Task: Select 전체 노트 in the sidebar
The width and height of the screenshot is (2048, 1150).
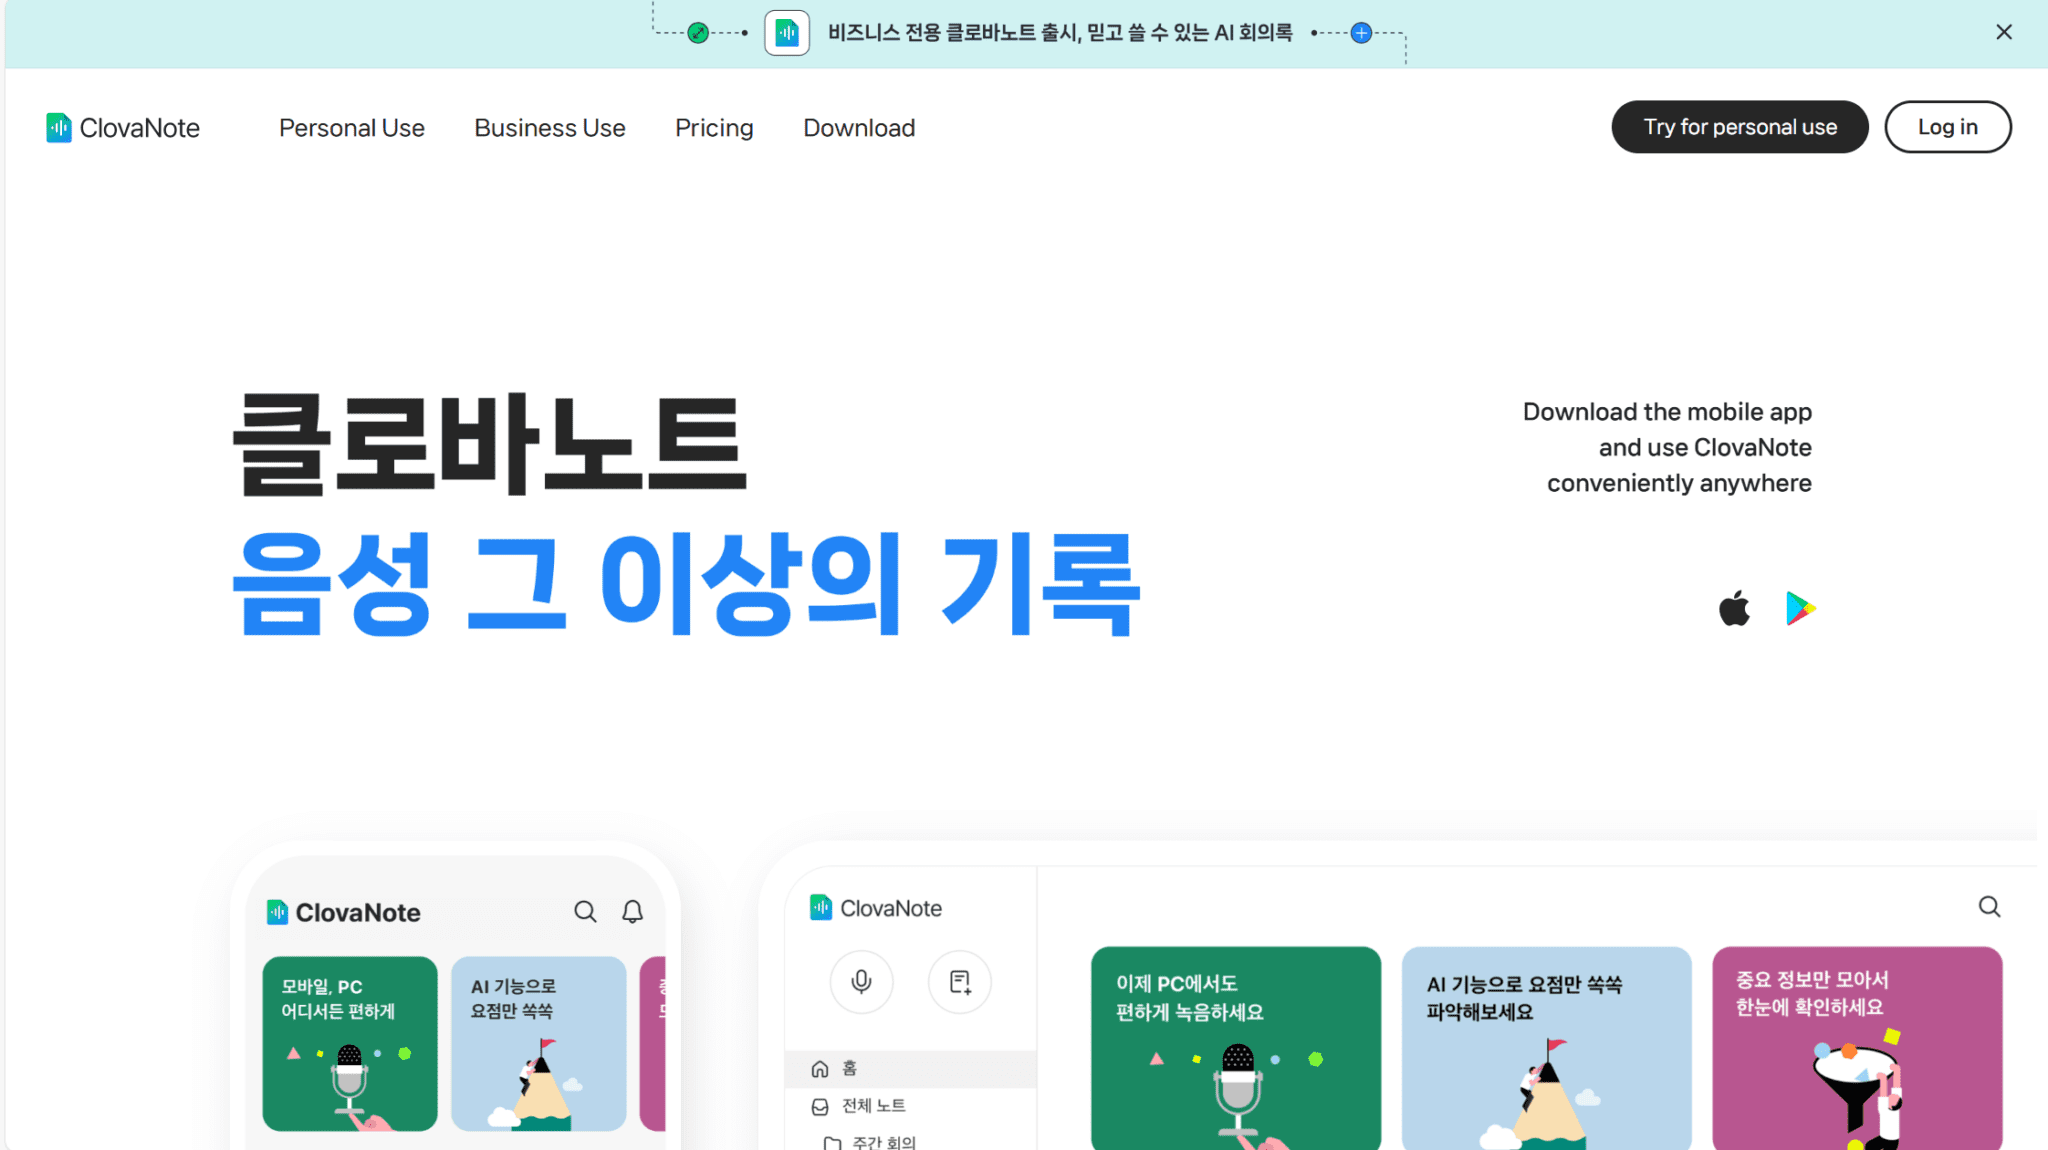Action: click(910, 1105)
